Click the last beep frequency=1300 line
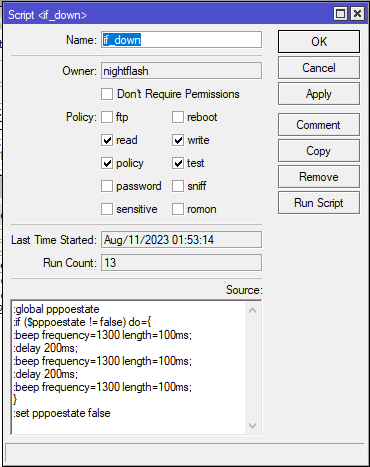370x467 pixels. 103,387
